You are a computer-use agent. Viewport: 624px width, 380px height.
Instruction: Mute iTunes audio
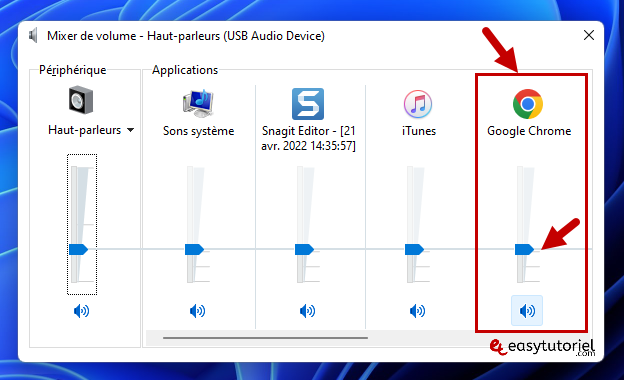[x=417, y=311]
